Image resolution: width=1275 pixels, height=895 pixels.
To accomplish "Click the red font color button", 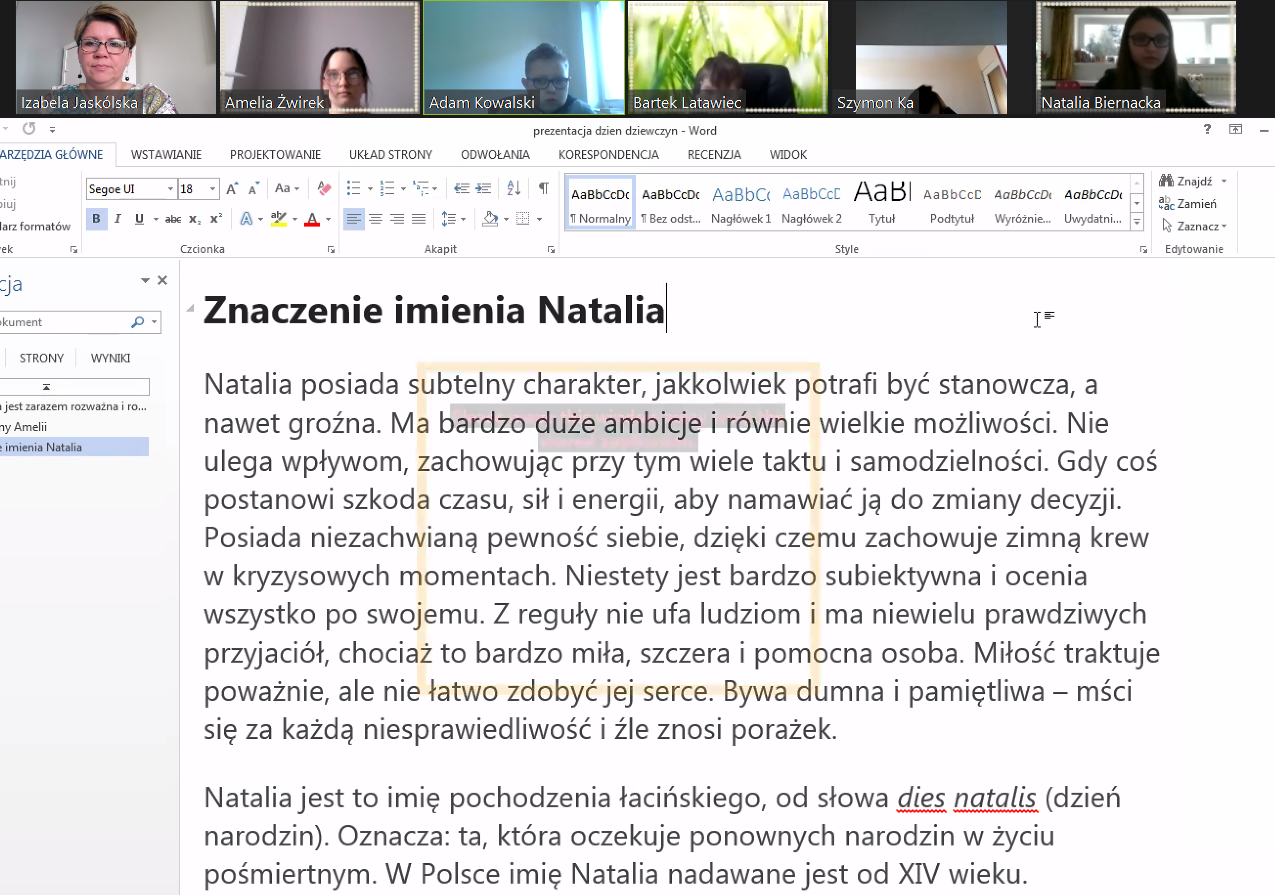I will (312, 219).
